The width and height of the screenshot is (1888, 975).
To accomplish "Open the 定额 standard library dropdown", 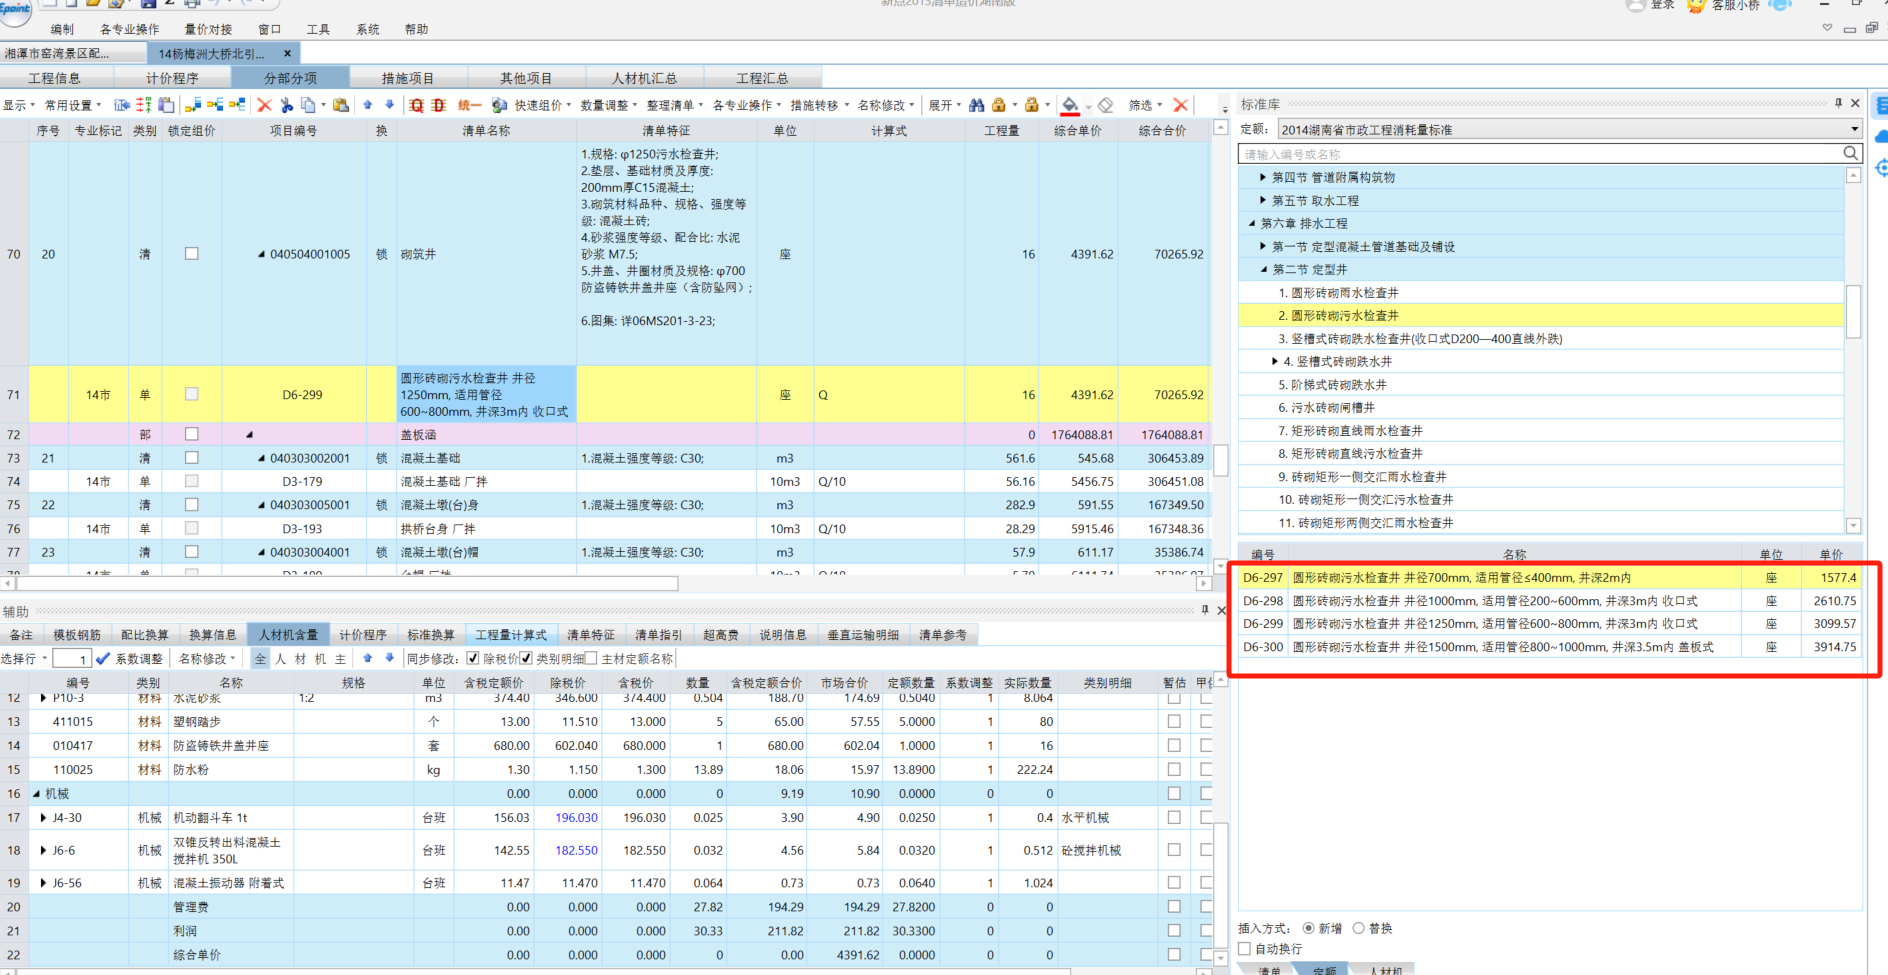I will click(1853, 129).
